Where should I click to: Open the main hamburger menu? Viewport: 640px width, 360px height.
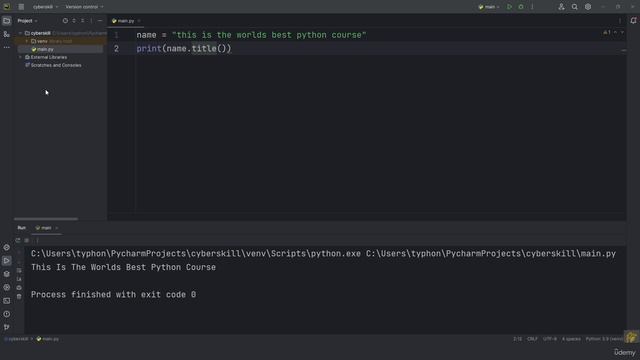(21, 7)
